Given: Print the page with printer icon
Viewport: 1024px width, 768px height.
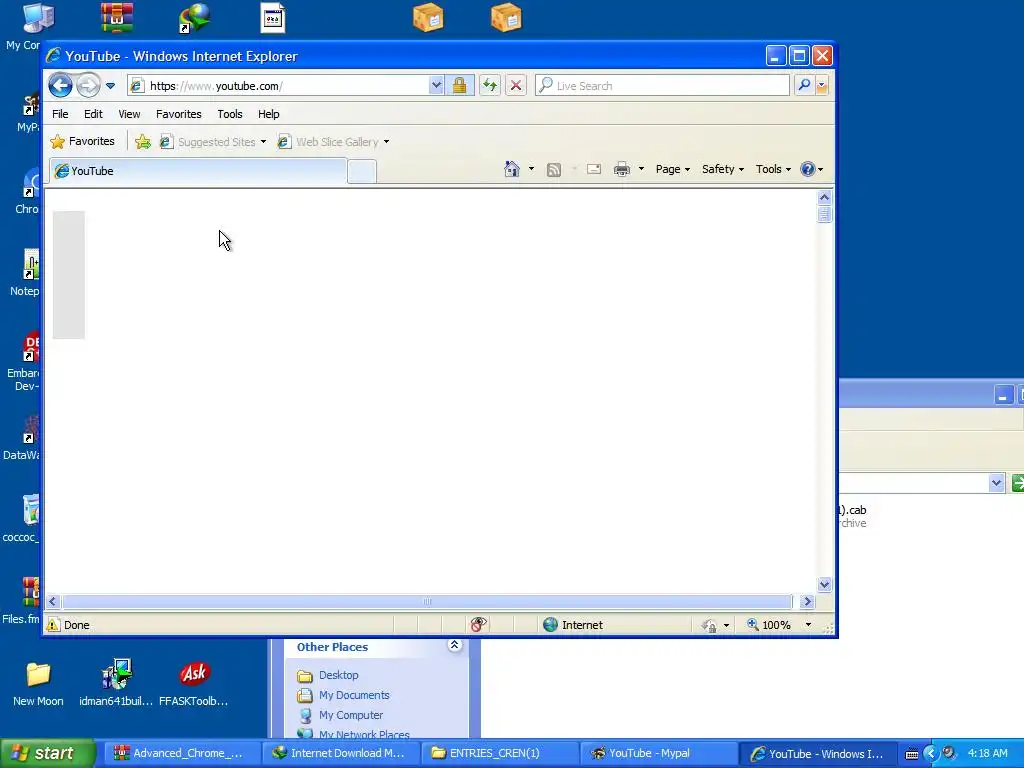Looking at the screenshot, I should pyautogui.click(x=622, y=170).
